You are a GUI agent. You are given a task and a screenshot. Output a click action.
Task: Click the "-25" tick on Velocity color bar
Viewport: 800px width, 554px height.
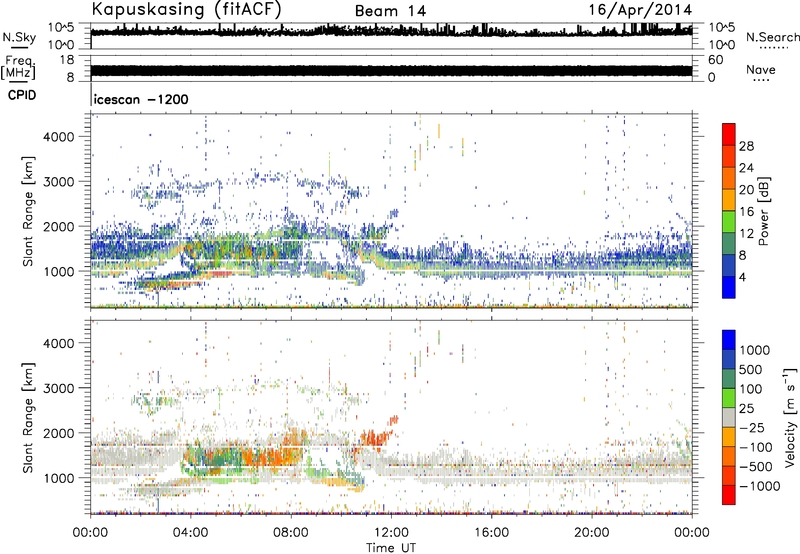(753, 427)
